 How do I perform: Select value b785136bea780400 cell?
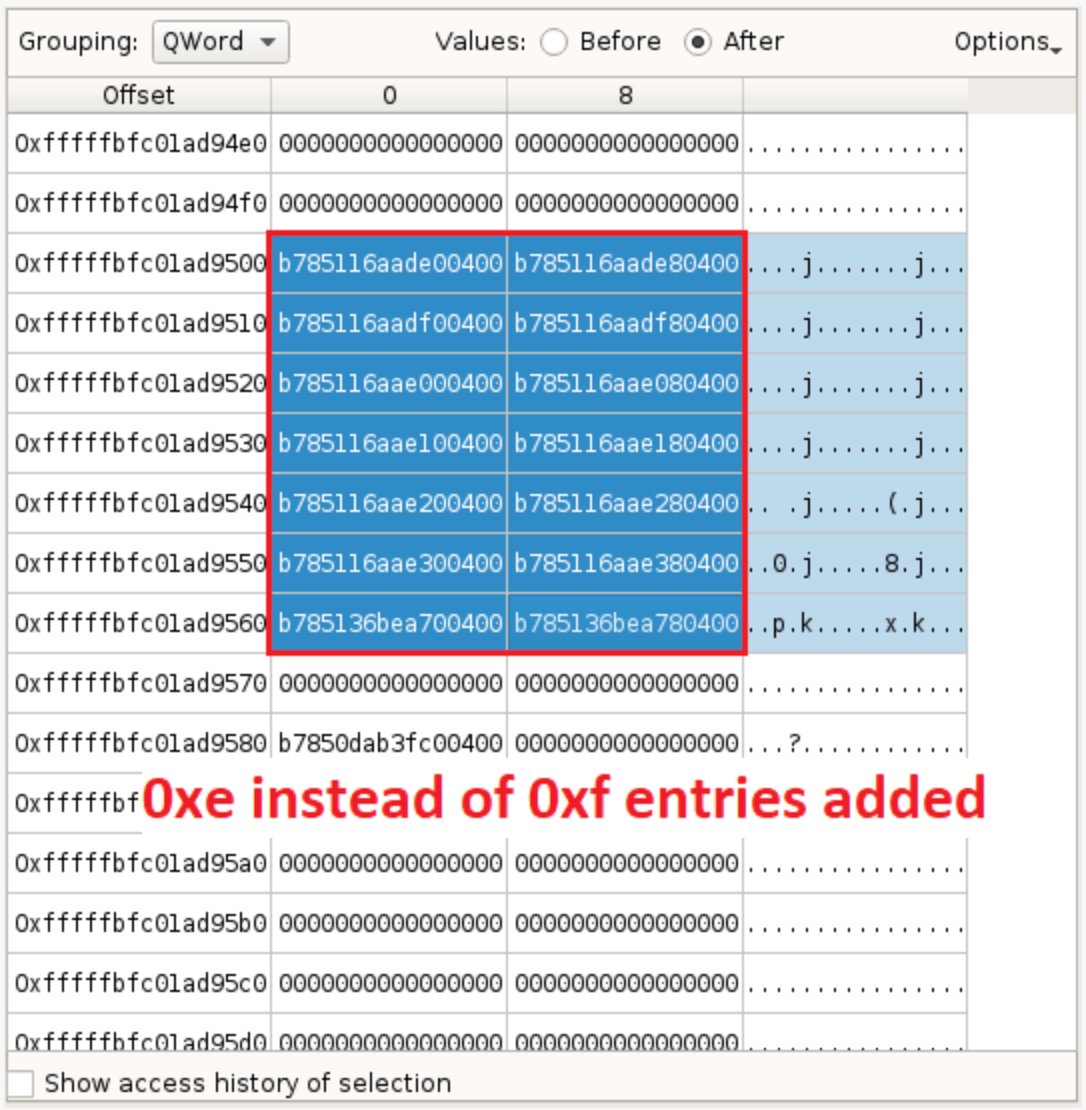[x=626, y=624]
